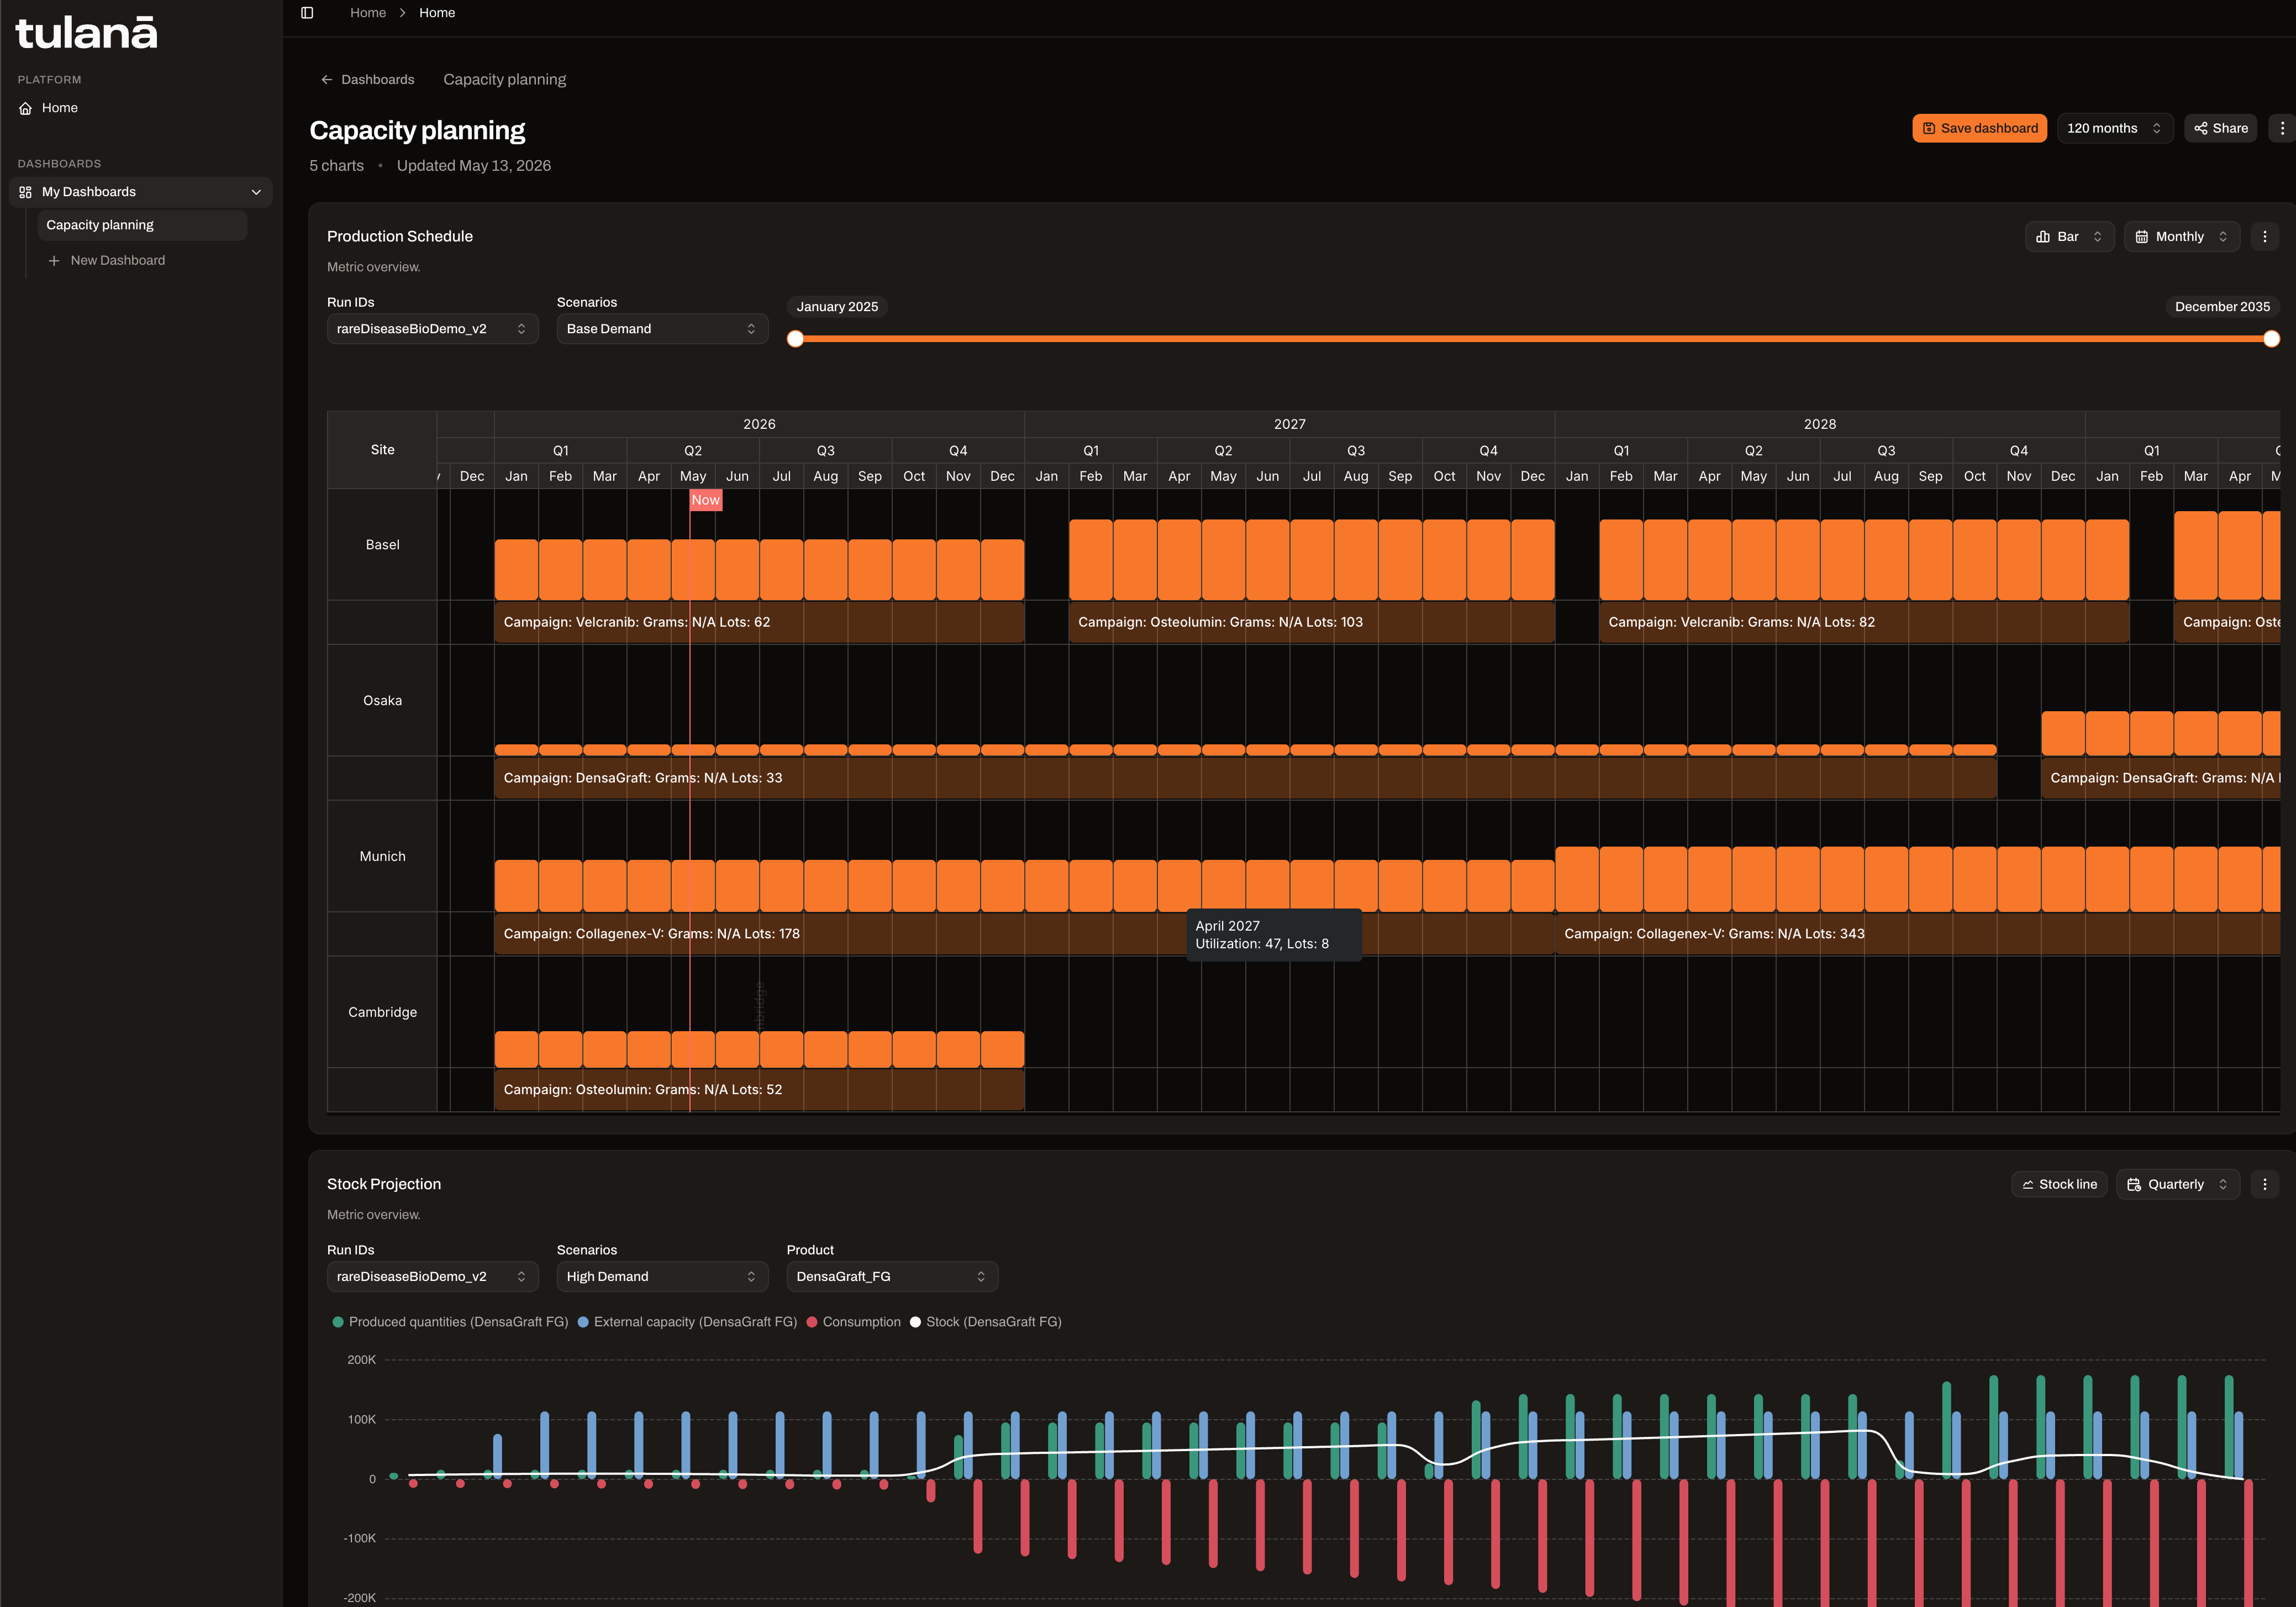Select Capacity planning in sidebar
The image size is (2296, 1607).
[x=142, y=225]
